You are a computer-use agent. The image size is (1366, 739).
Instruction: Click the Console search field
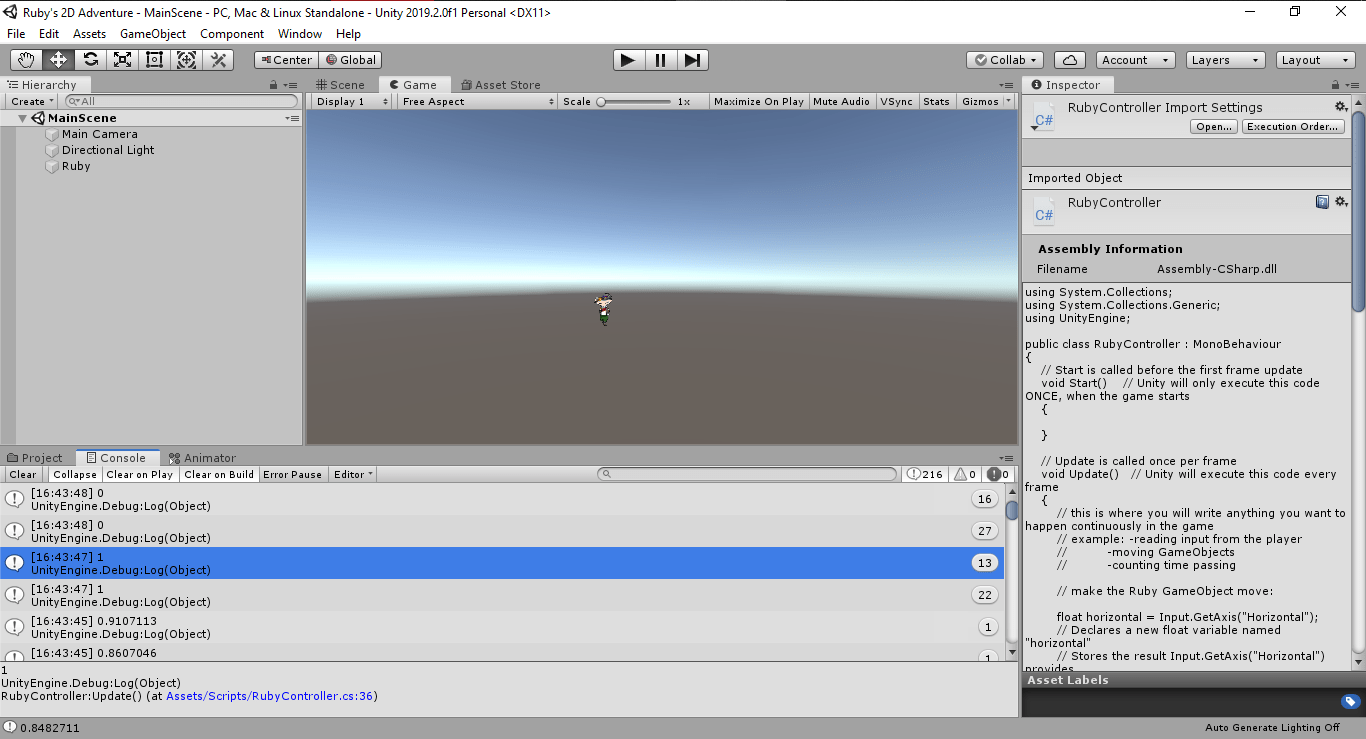(747, 474)
